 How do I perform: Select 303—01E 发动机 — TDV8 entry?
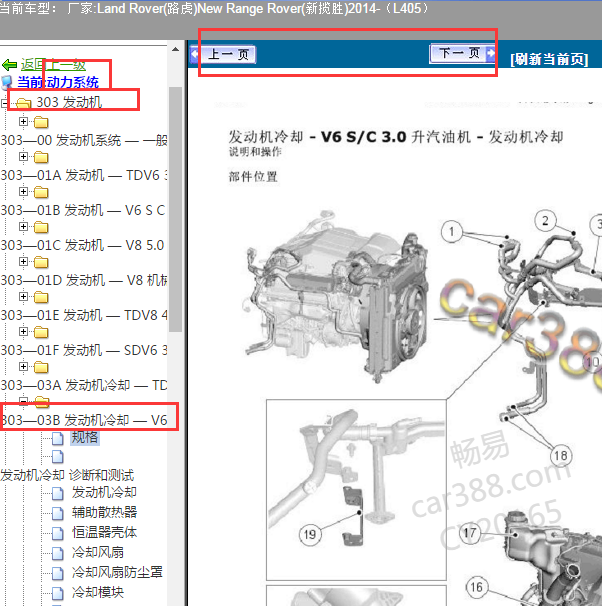[83, 315]
